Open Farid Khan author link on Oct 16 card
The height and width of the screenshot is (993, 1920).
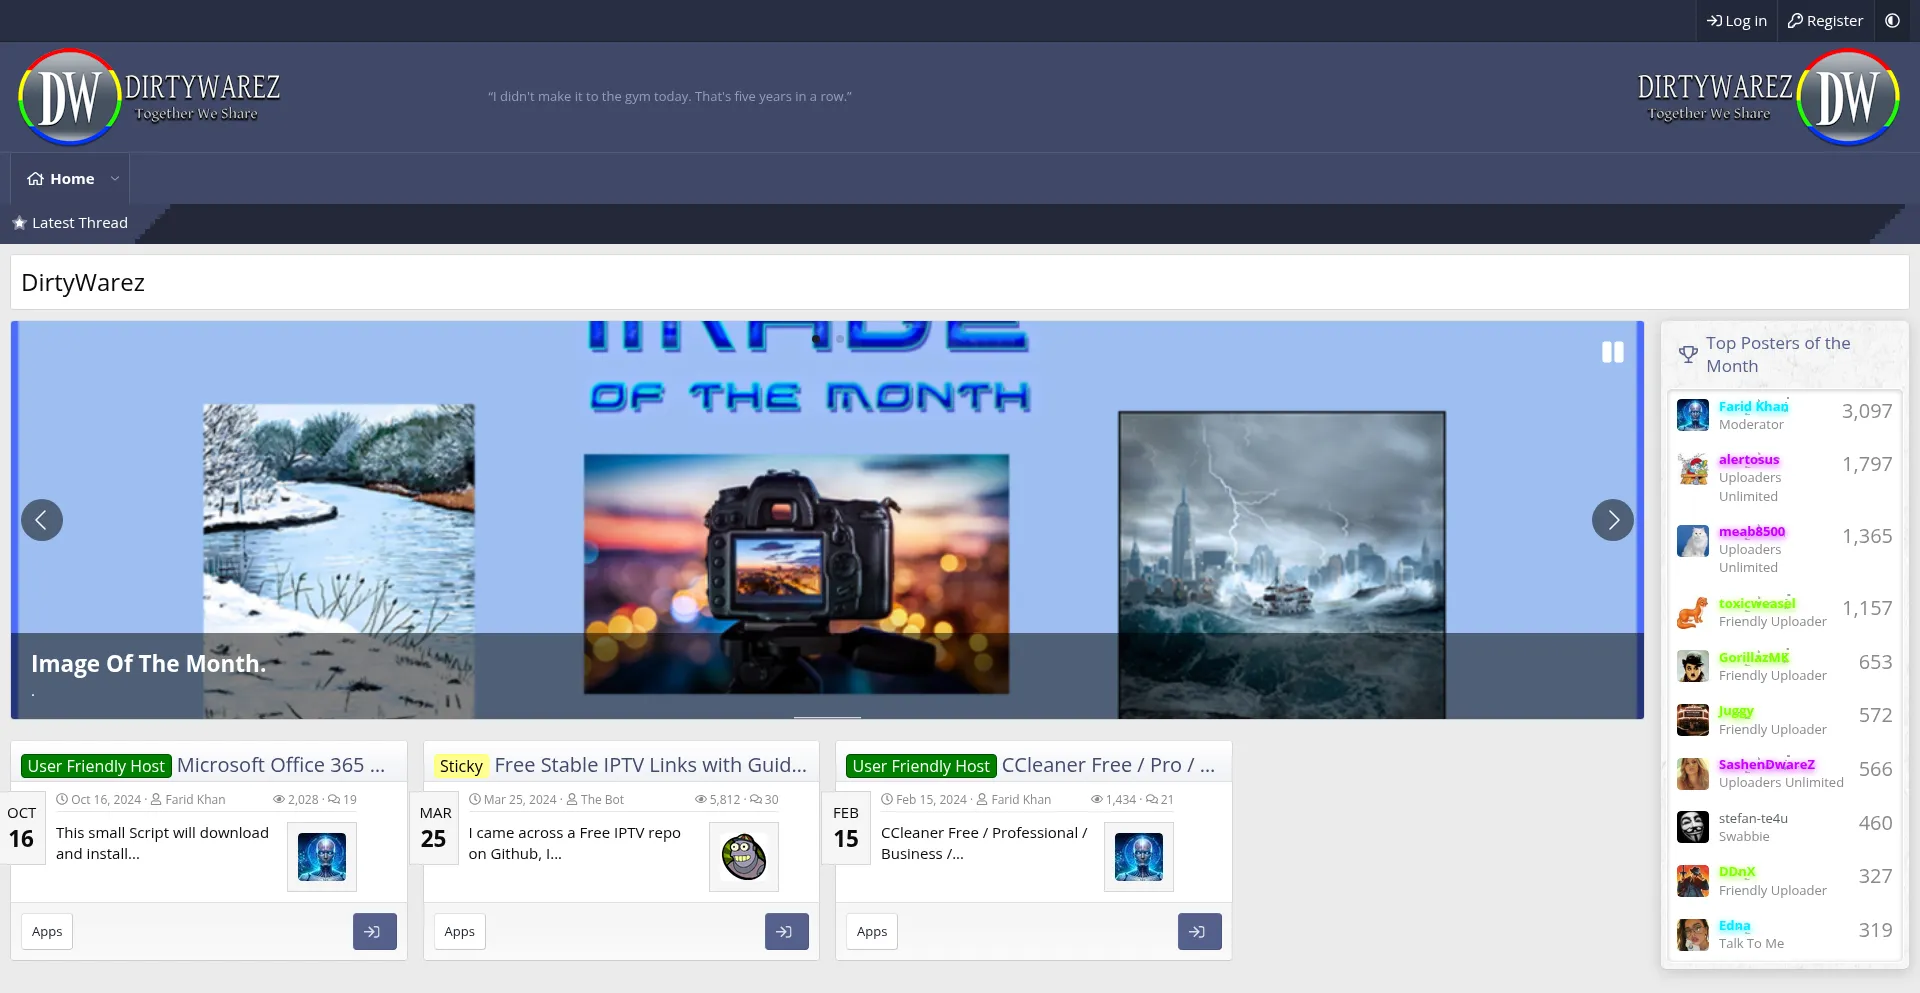click(x=195, y=800)
